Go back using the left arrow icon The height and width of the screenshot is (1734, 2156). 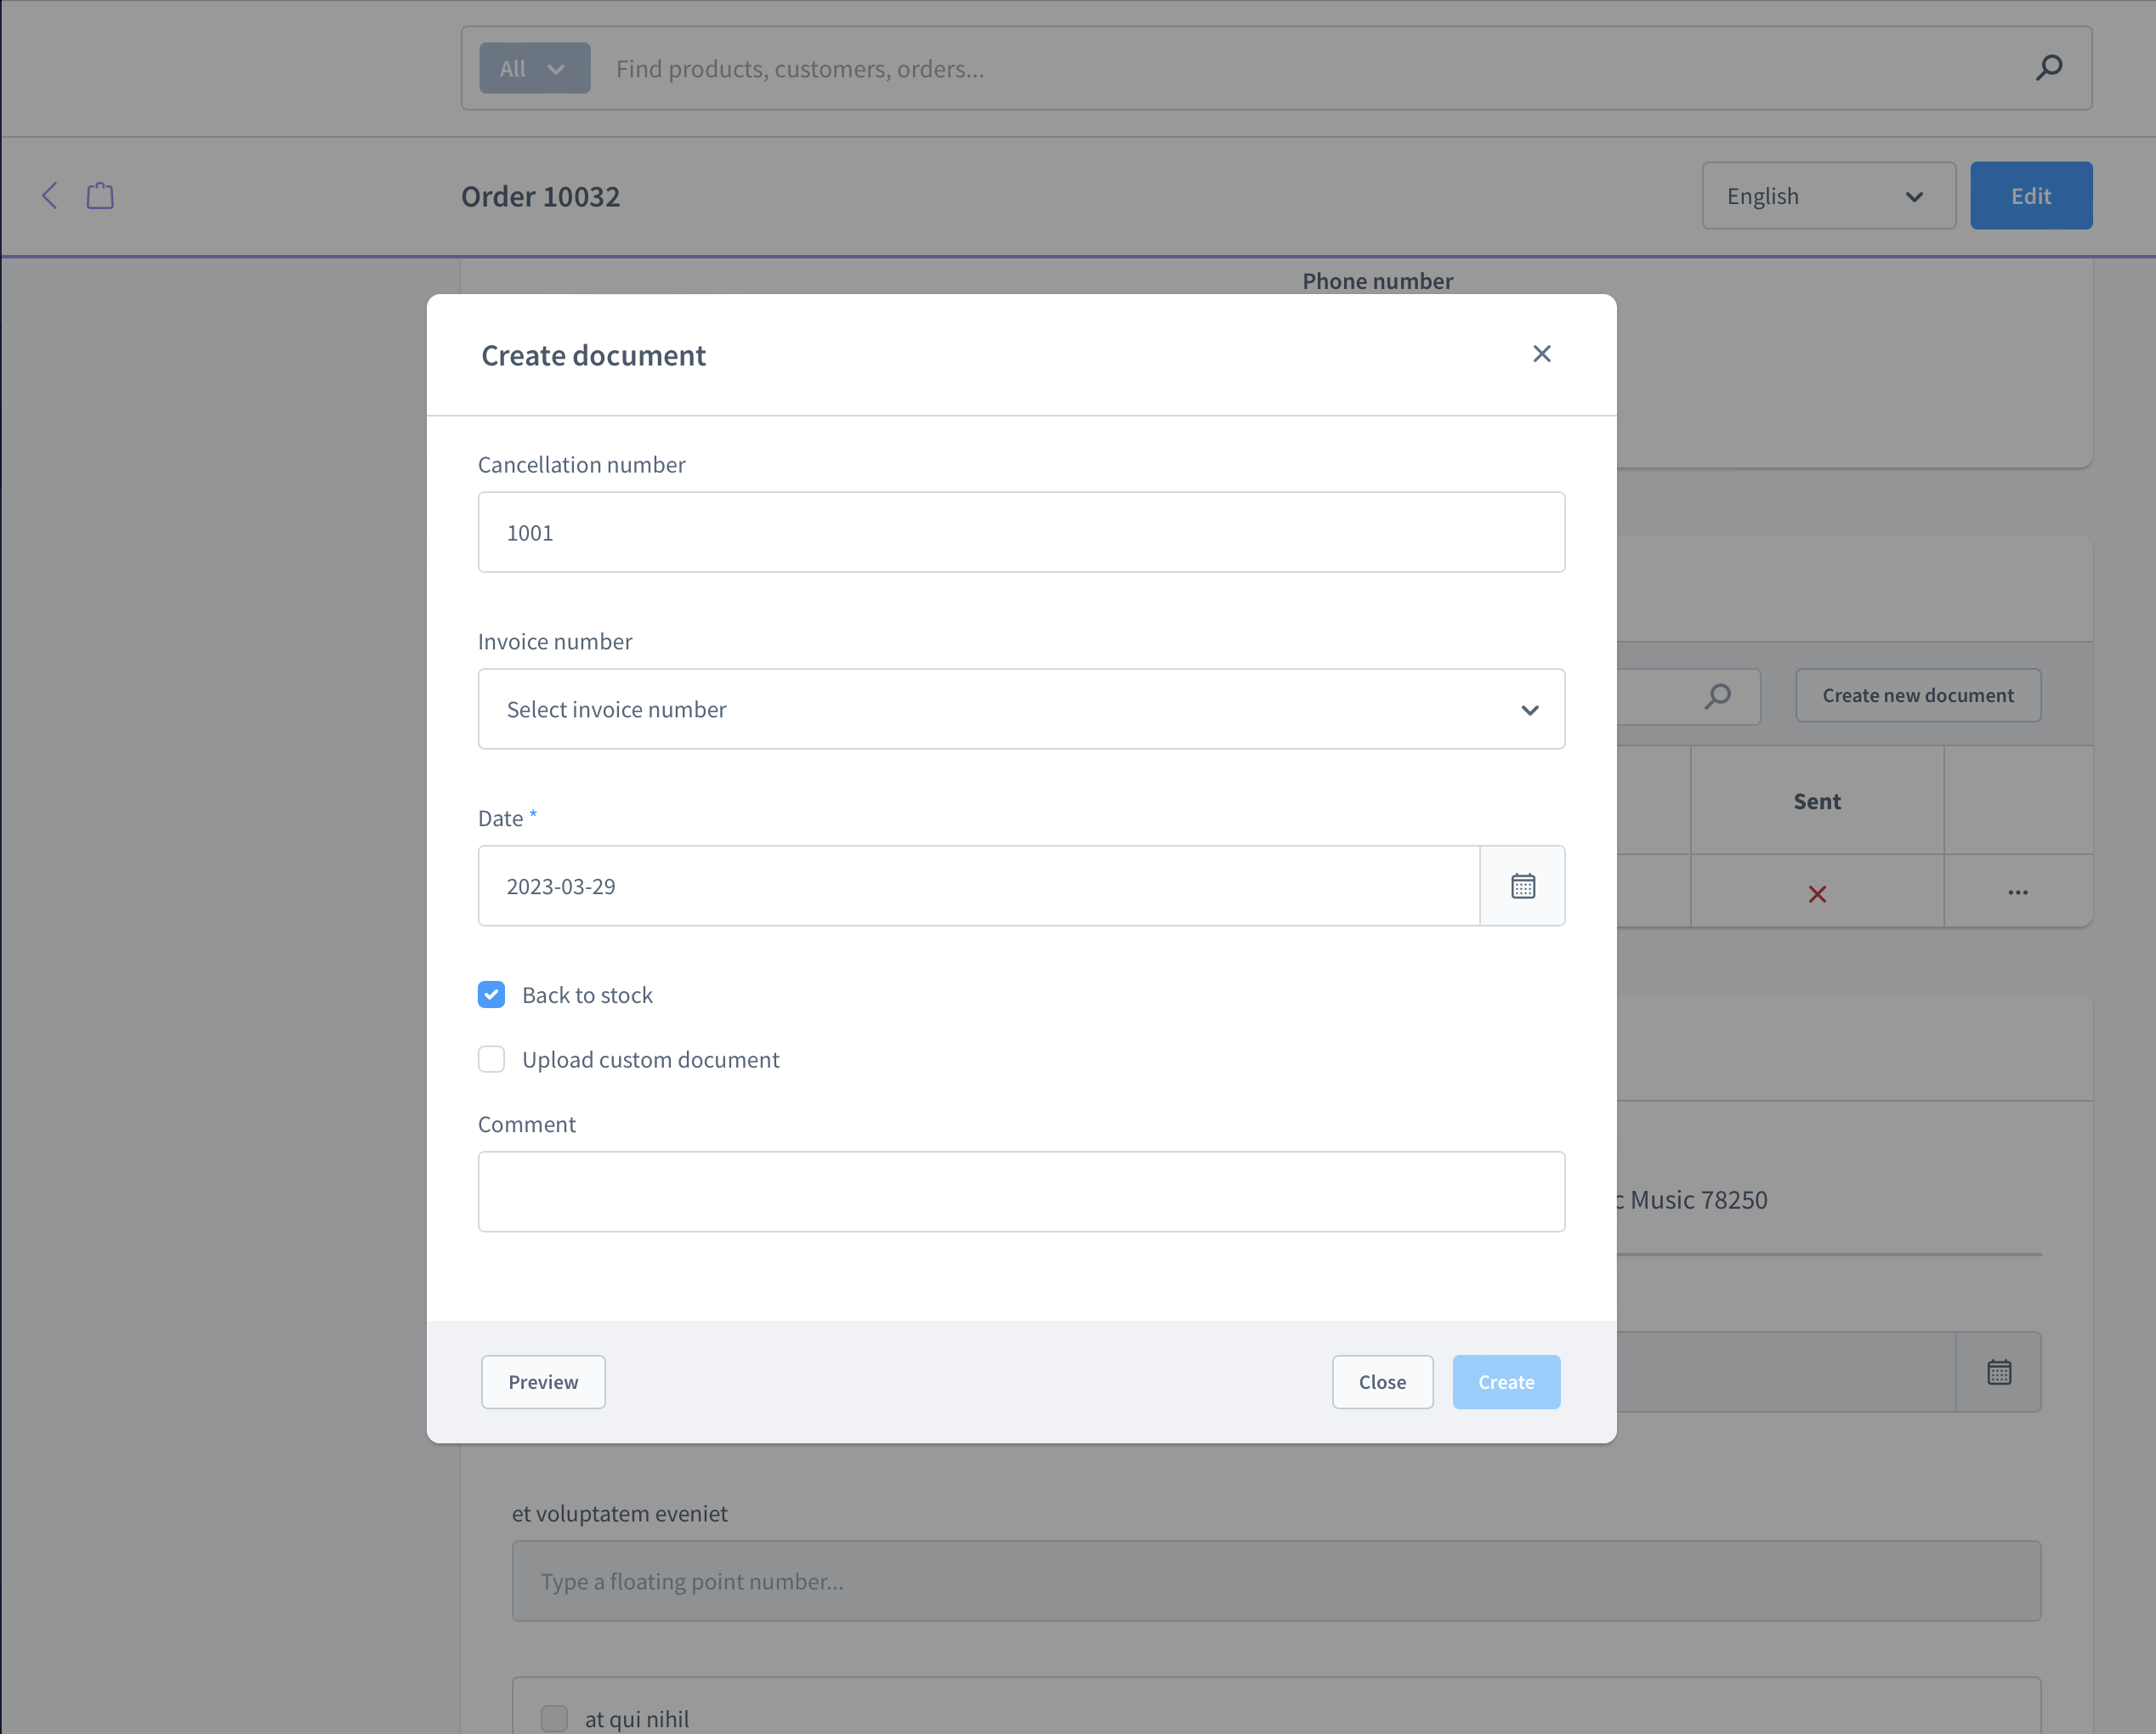[x=50, y=195]
